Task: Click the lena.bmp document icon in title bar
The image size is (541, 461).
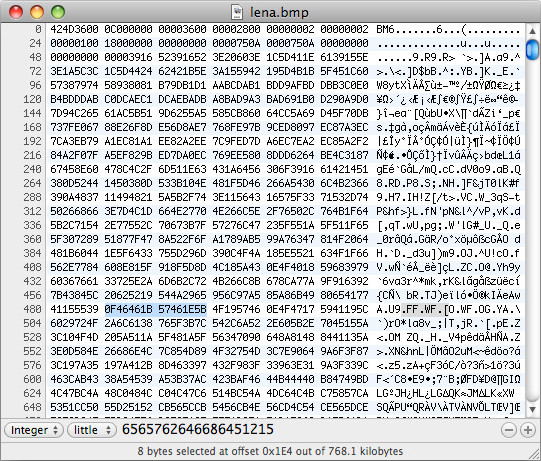Action: pos(237,12)
